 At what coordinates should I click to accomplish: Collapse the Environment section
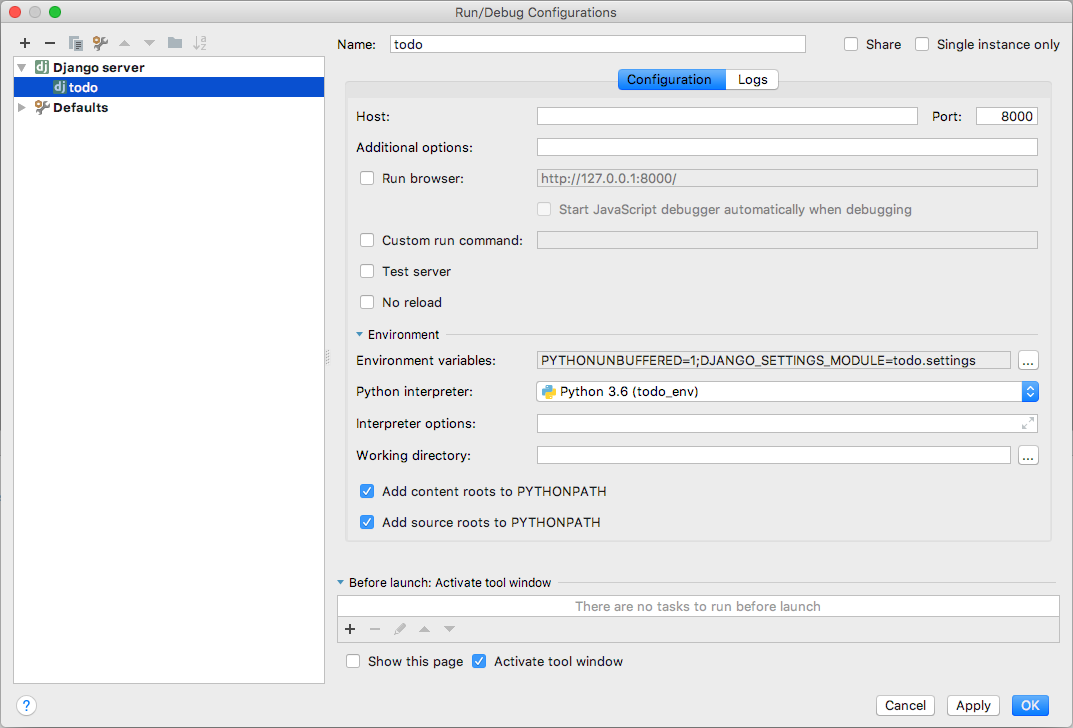pos(359,335)
